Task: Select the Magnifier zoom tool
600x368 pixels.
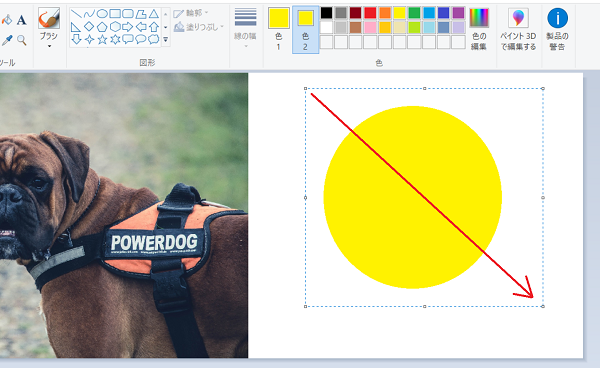Action: 22,40
